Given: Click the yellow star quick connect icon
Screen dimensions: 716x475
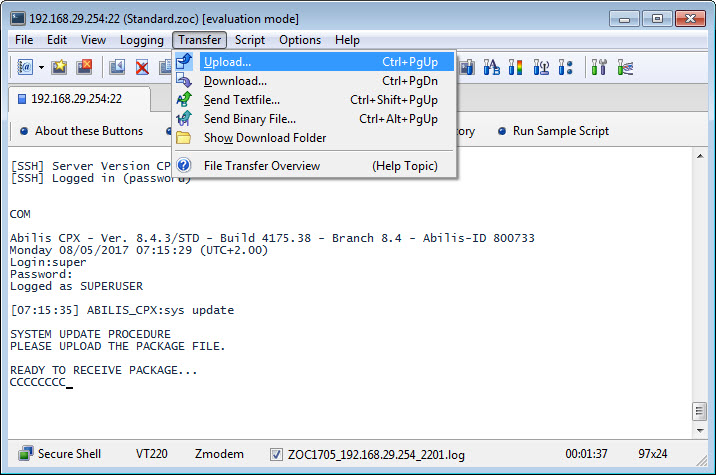Looking at the screenshot, I should [x=60, y=68].
